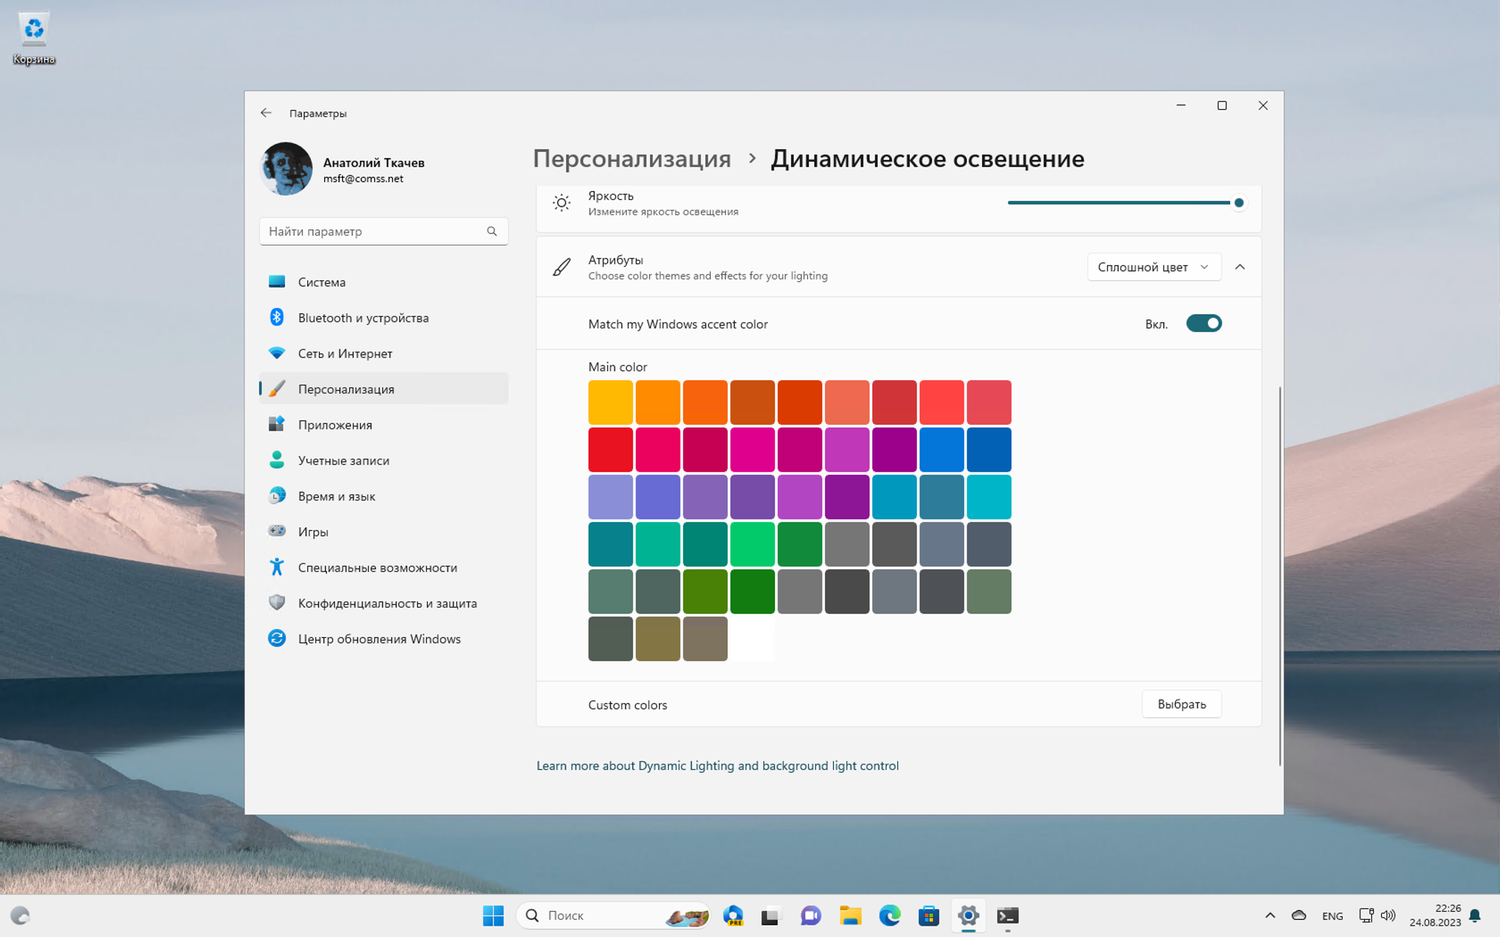The image size is (1500, 937).
Task: Open the Copilot preview icon on the taskbar
Action: 733,915
